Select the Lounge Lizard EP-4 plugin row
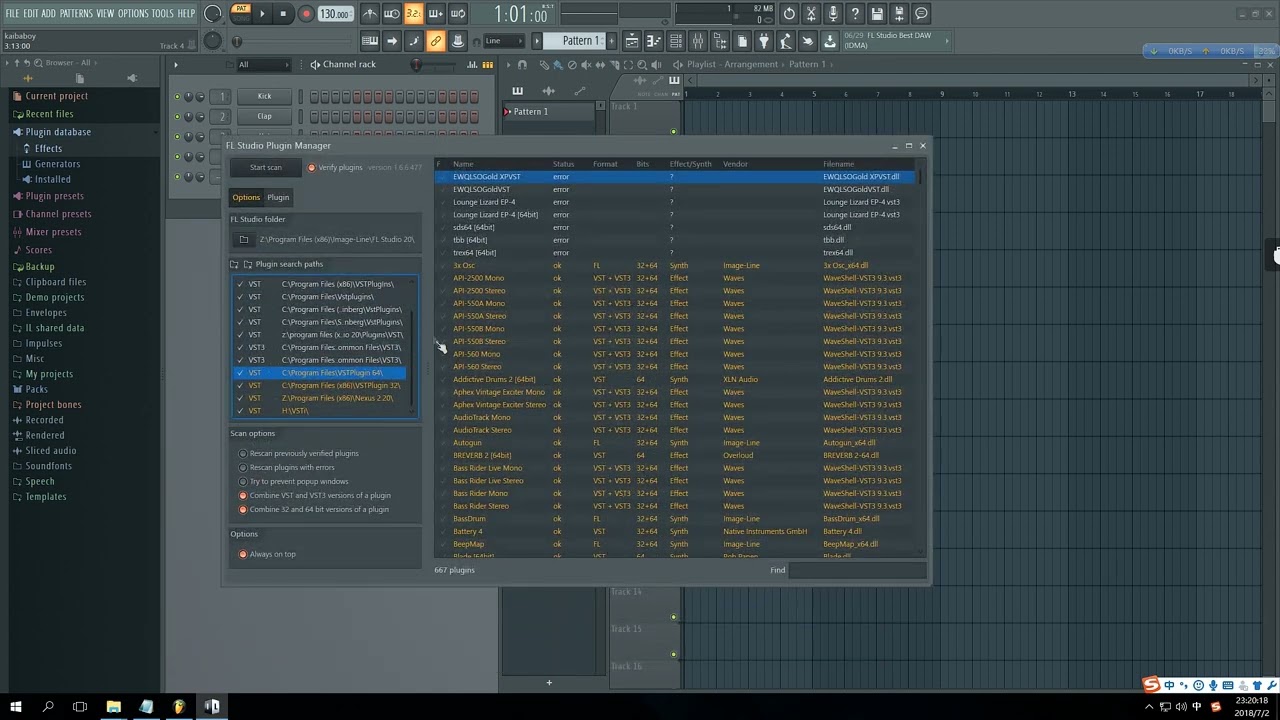This screenshot has width=1280, height=720. pyautogui.click(x=676, y=202)
